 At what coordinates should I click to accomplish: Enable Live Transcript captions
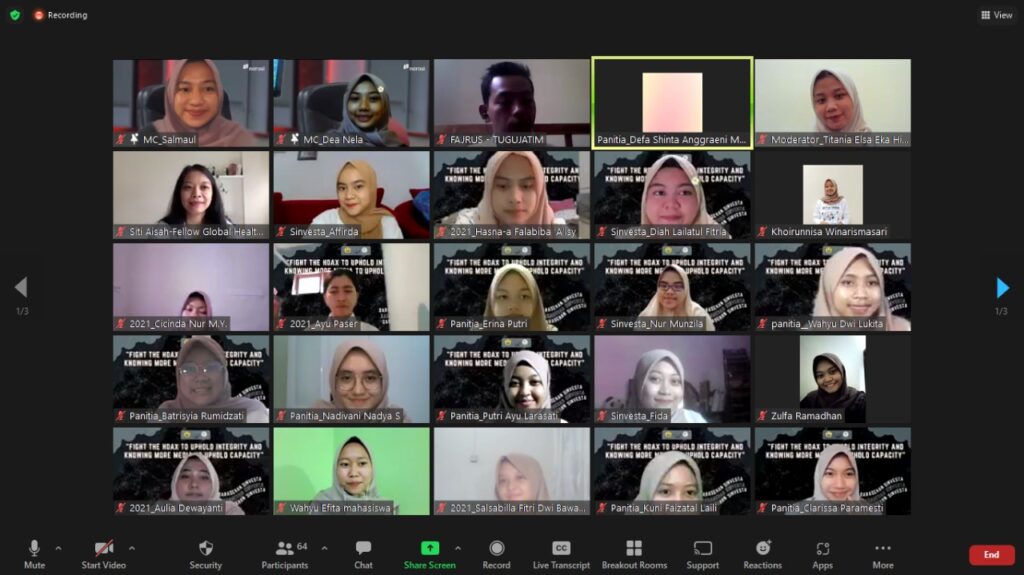[x=561, y=552]
